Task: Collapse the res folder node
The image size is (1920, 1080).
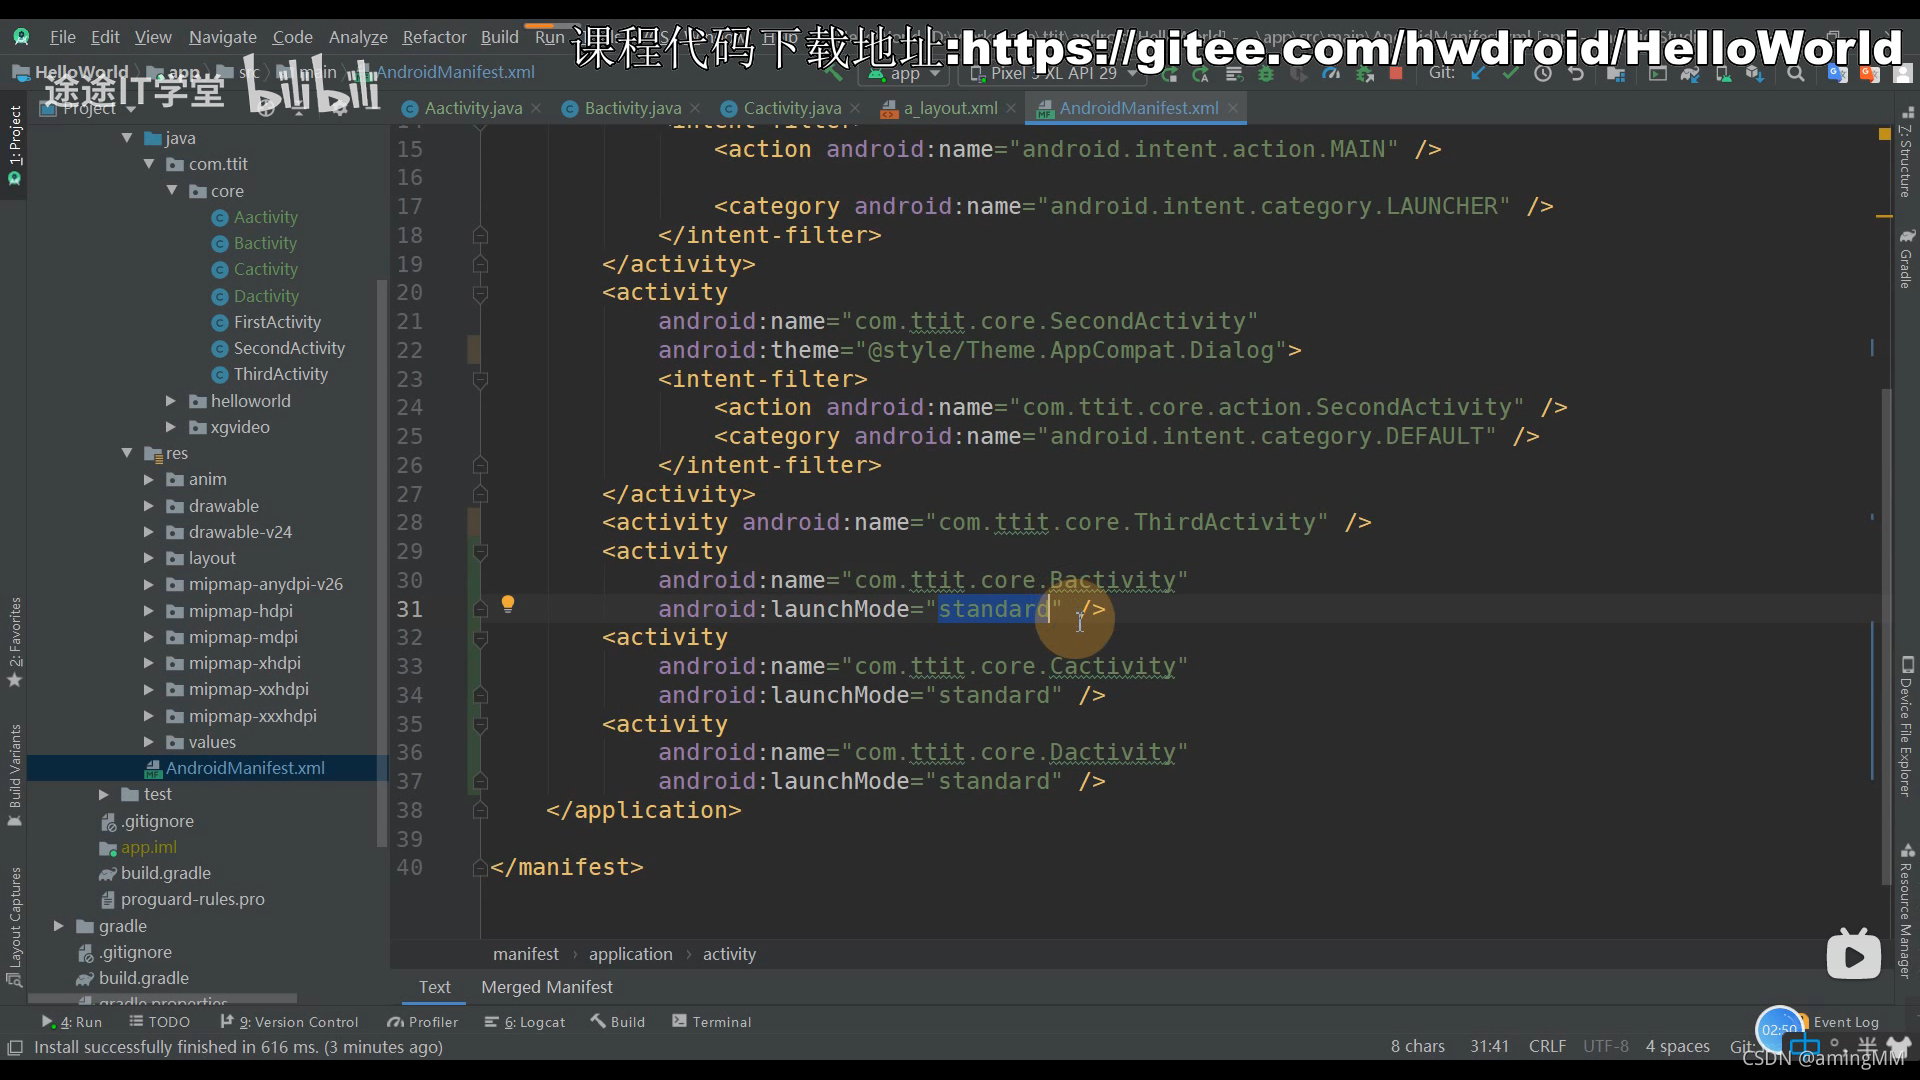Action: coord(127,453)
